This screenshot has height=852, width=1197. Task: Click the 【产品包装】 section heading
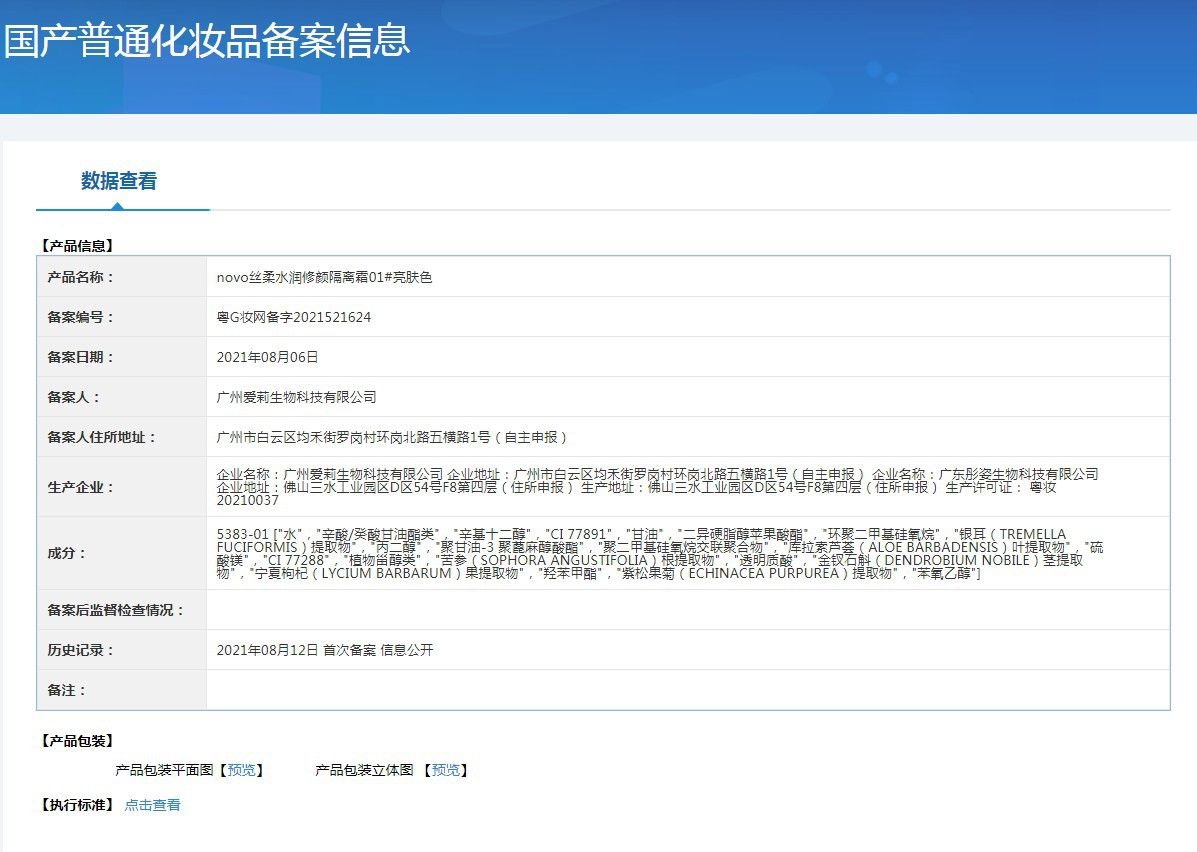pos(76,741)
